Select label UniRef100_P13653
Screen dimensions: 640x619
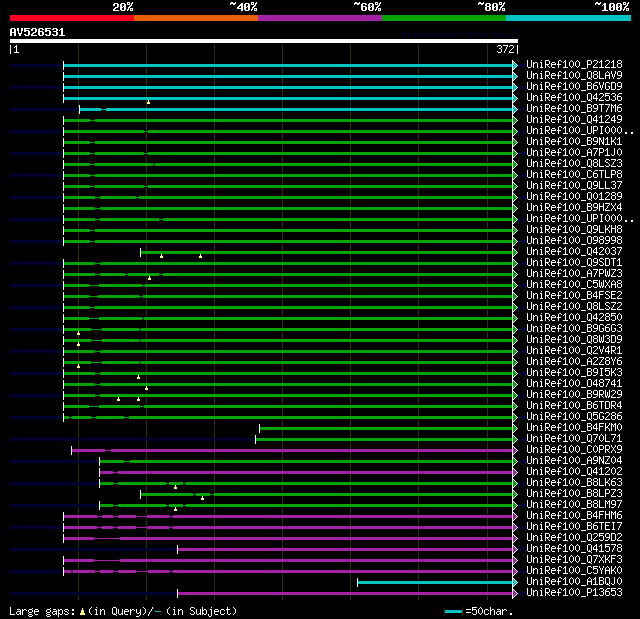[x=574, y=593]
